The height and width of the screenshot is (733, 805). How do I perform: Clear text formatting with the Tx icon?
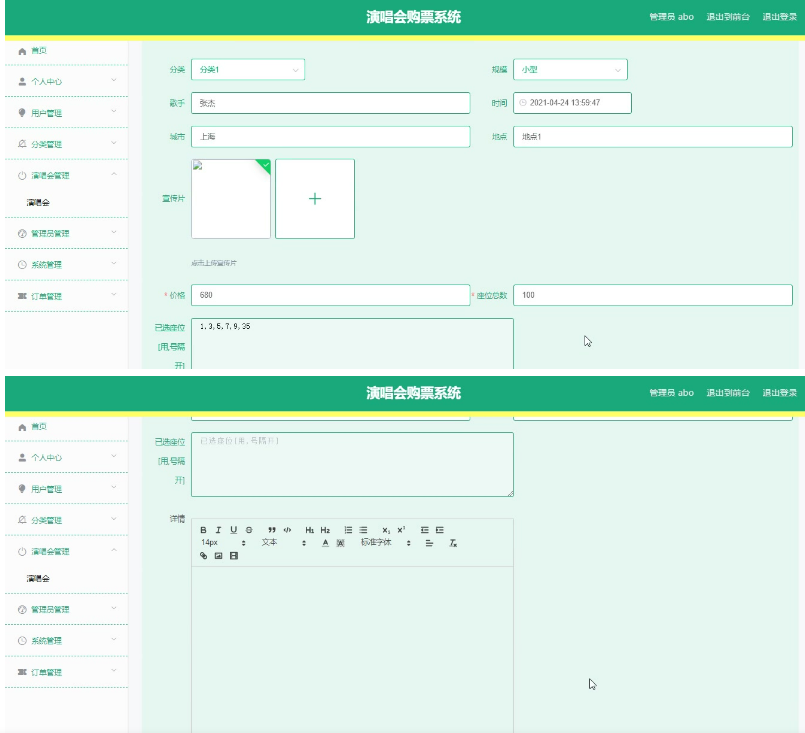click(453, 543)
